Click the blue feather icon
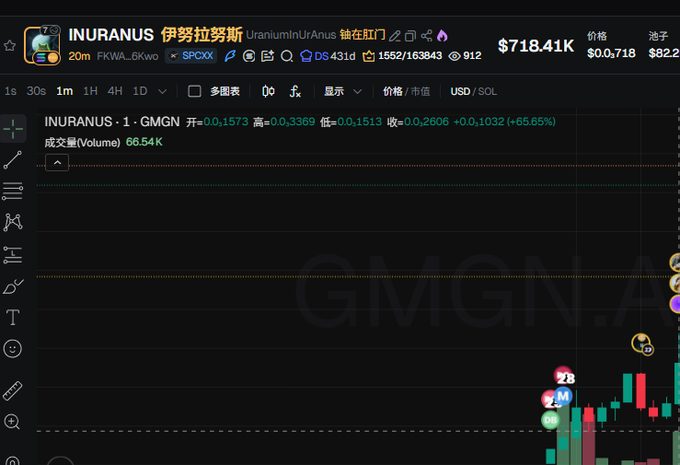The height and width of the screenshot is (465, 680). point(230,56)
